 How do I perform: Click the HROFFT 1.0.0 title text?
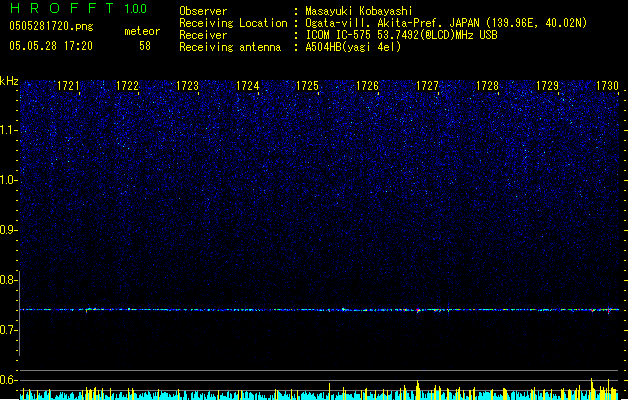click(x=78, y=8)
